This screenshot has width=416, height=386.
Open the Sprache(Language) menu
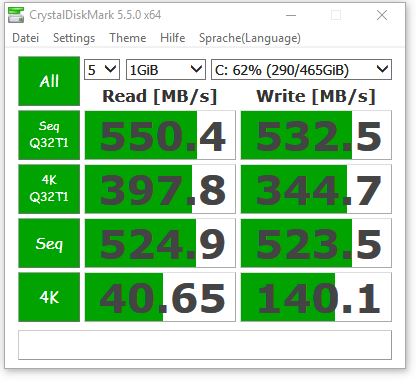pyautogui.click(x=250, y=38)
